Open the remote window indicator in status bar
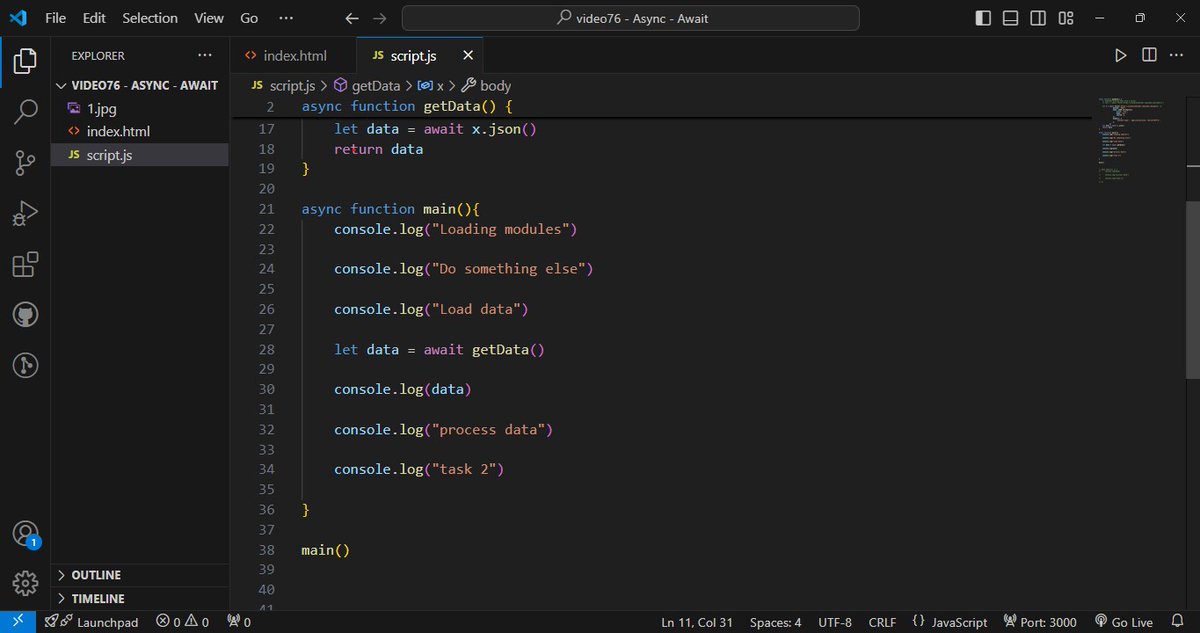The height and width of the screenshot is (633, 1200). point(18,622)
